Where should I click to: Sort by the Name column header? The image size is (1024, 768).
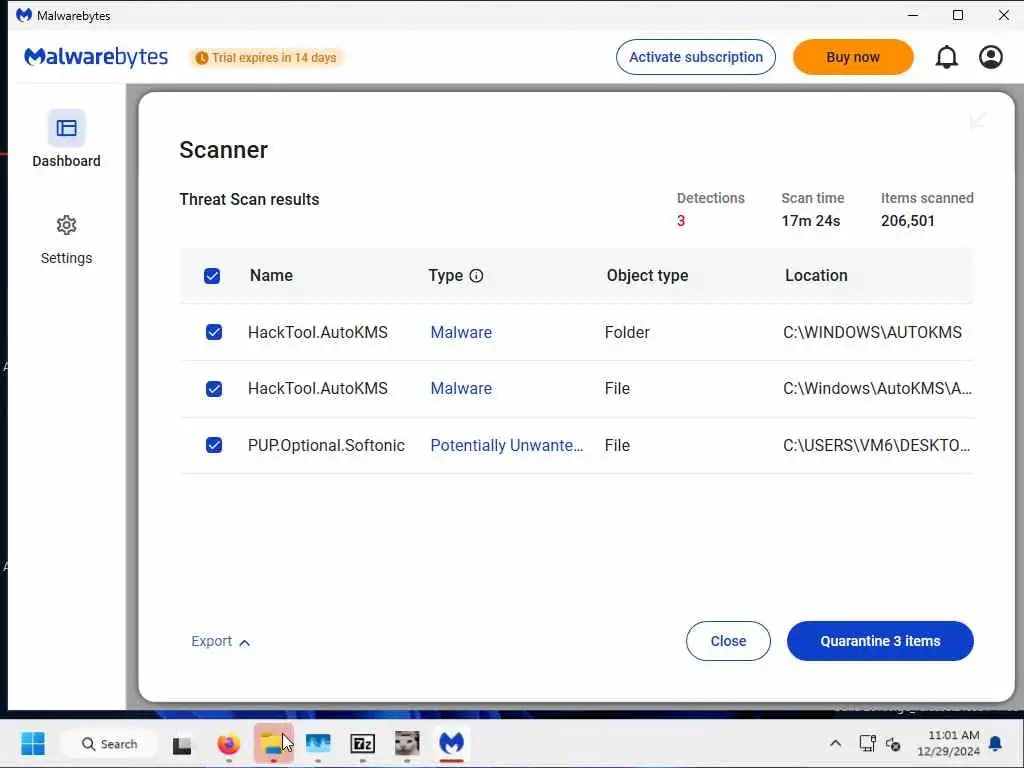271,276
